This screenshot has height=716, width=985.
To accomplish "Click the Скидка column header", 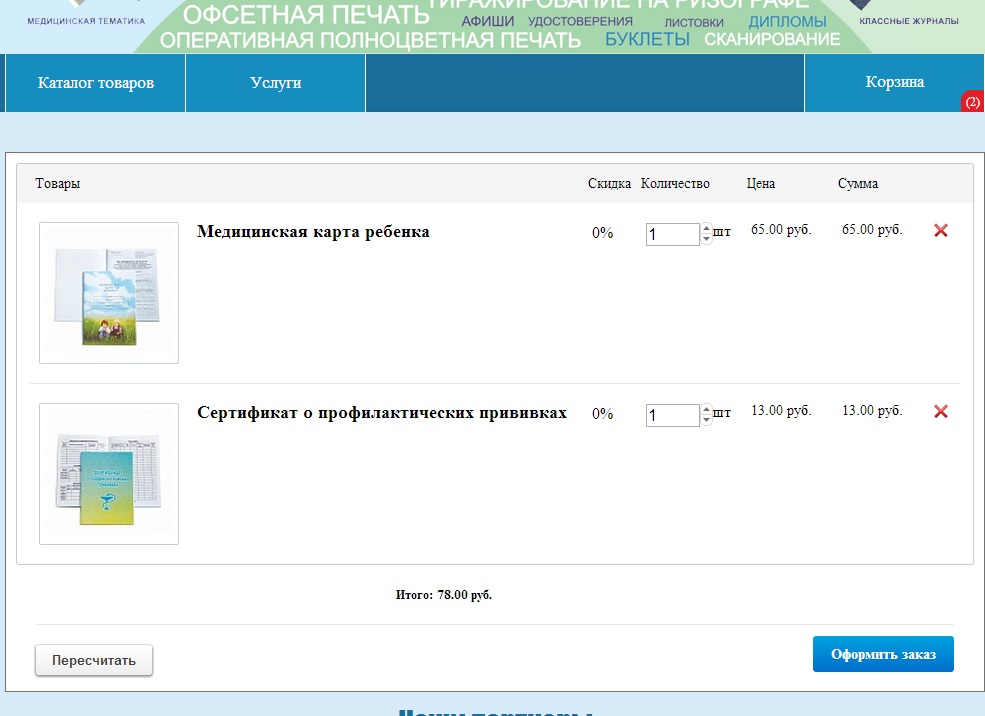I will (x=609, y=183).
